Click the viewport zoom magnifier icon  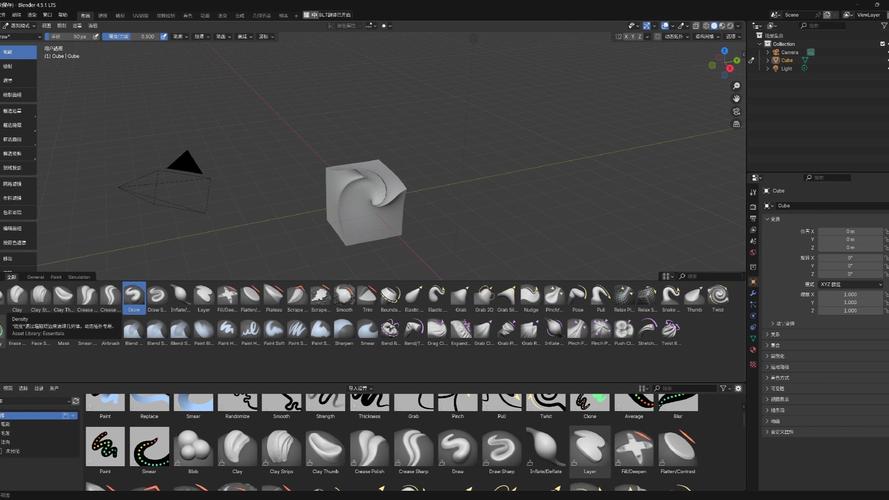click(x=736, y=86)
